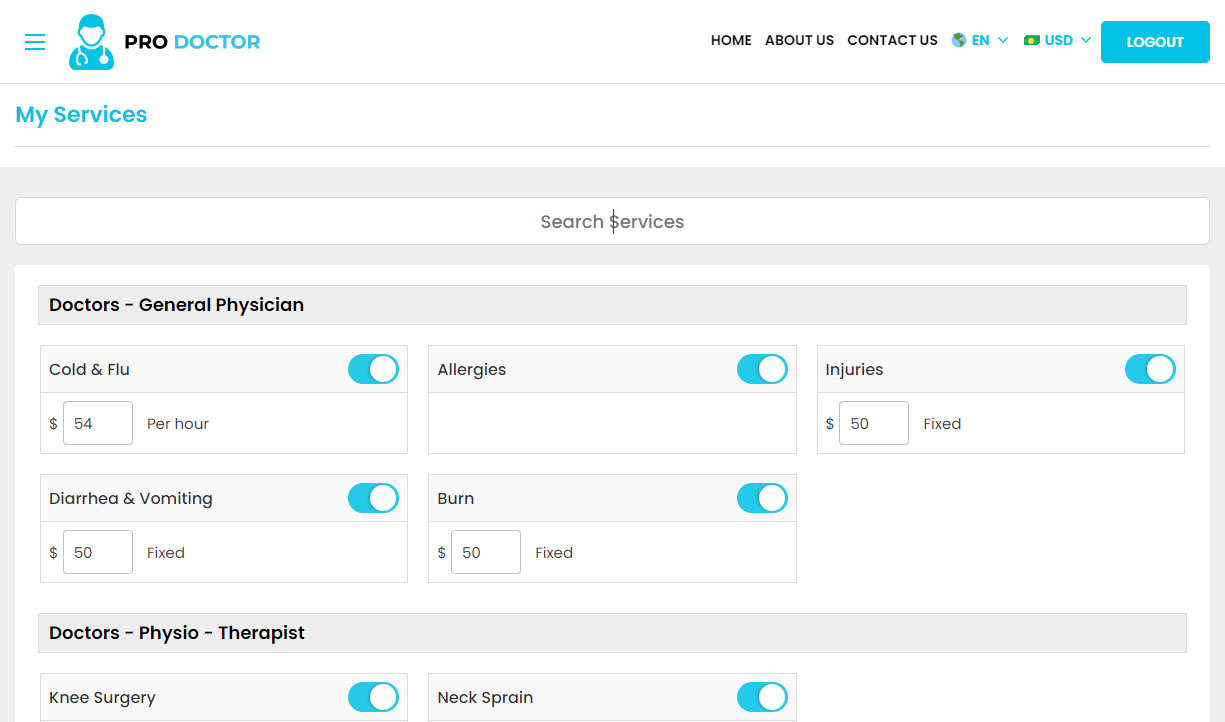Click the USD currency money icon
This screenshot has width=1225, height=722.
tap(1032, 40)
